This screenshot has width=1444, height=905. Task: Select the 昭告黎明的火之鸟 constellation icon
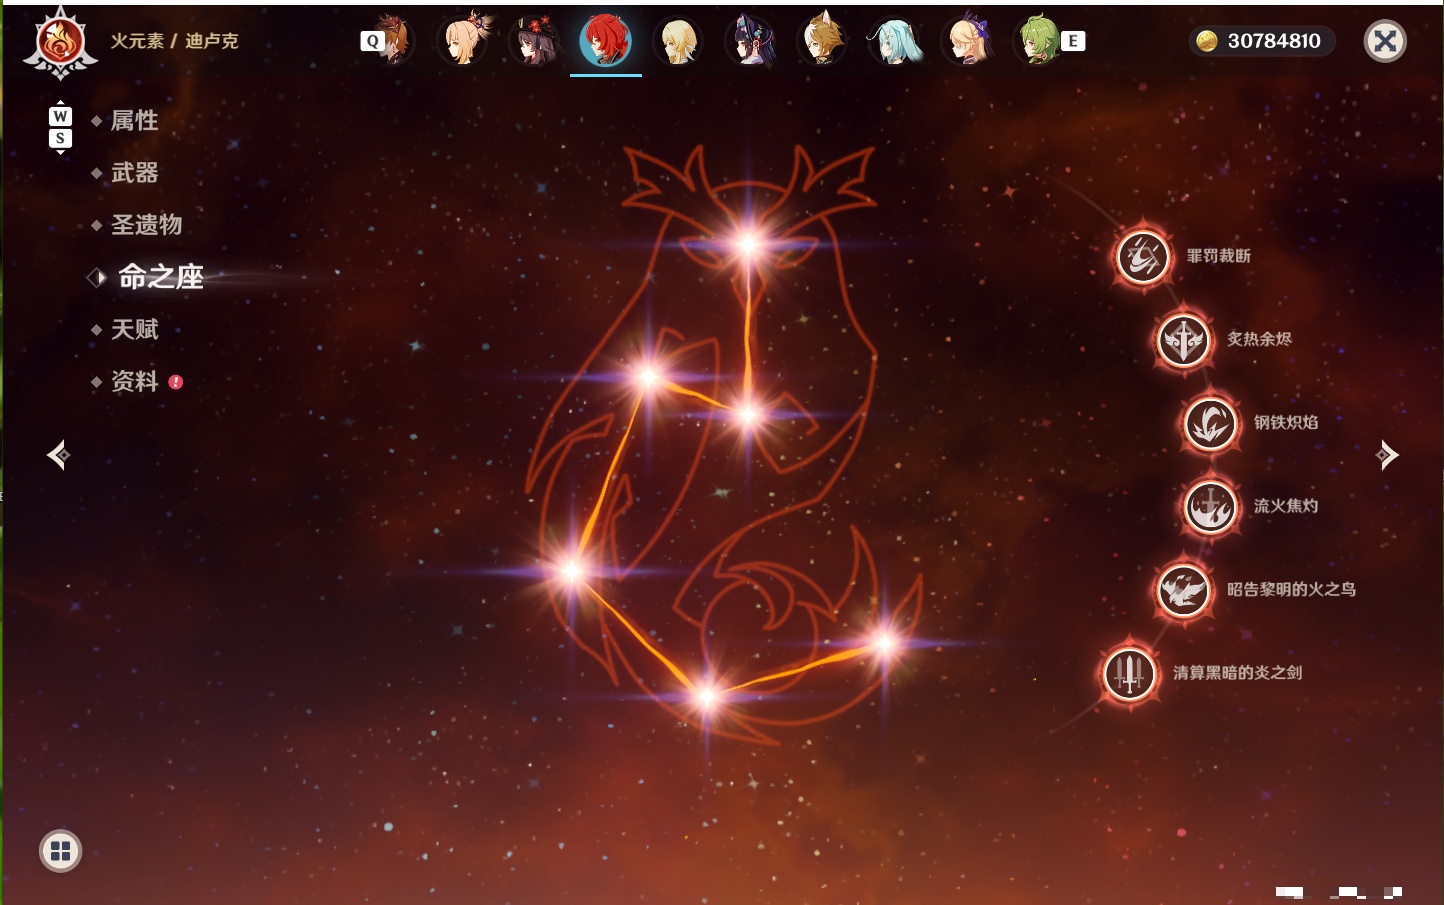[x=1184, y=590]
